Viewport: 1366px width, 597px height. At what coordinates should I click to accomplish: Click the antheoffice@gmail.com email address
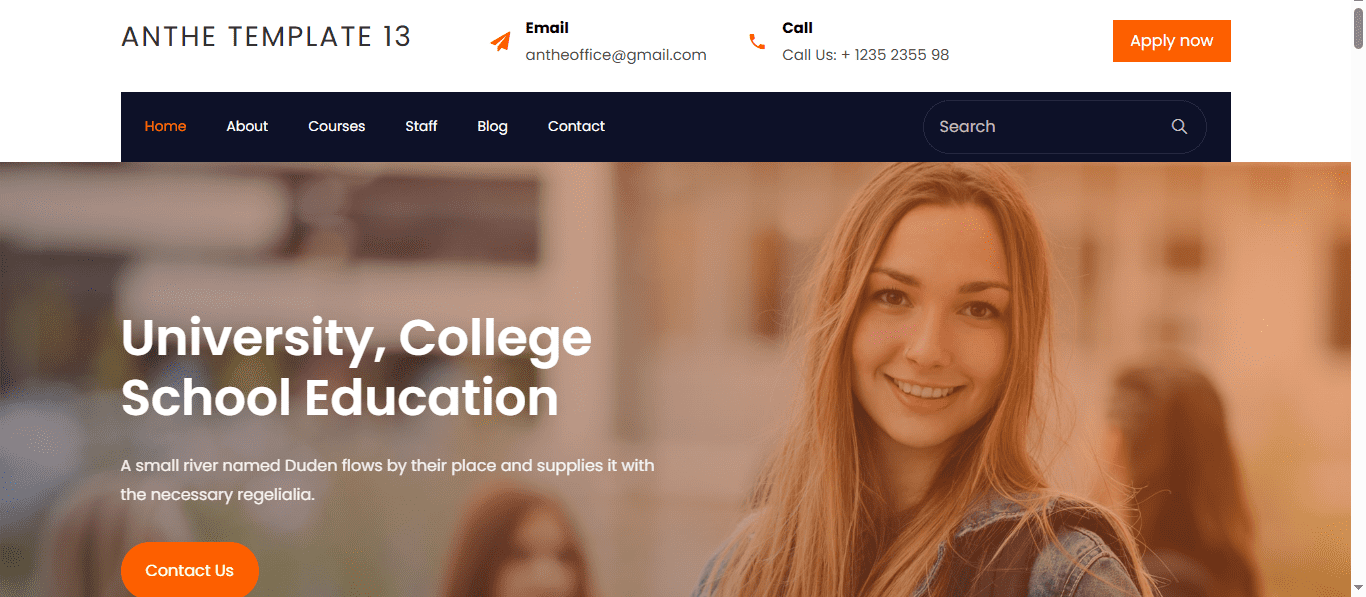click(616, 55)
